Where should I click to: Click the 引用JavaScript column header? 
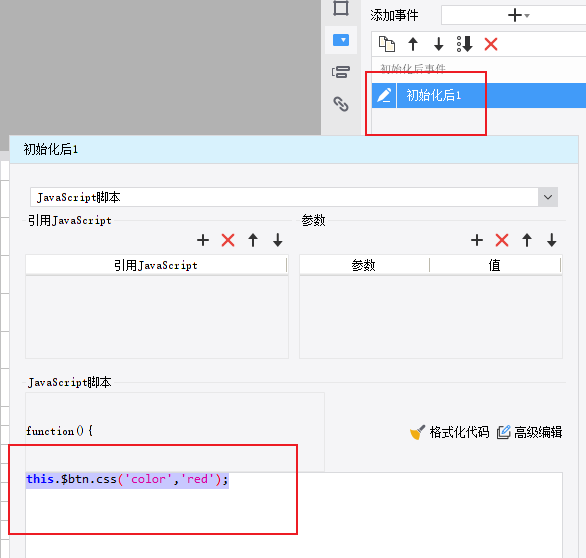156,265
